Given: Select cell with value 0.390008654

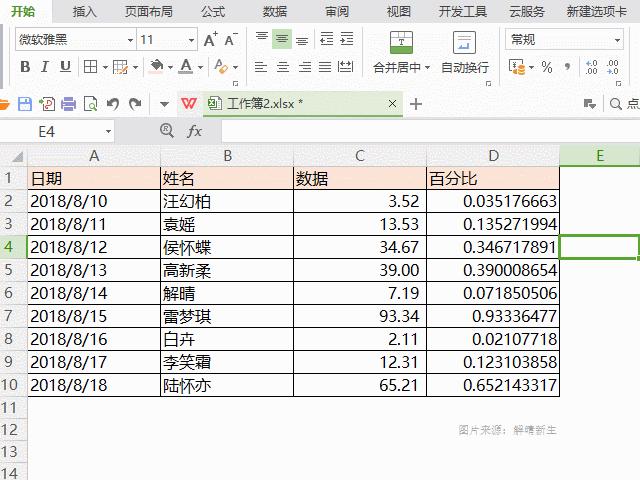Looking at the screenshot, I should click(493, 270).
